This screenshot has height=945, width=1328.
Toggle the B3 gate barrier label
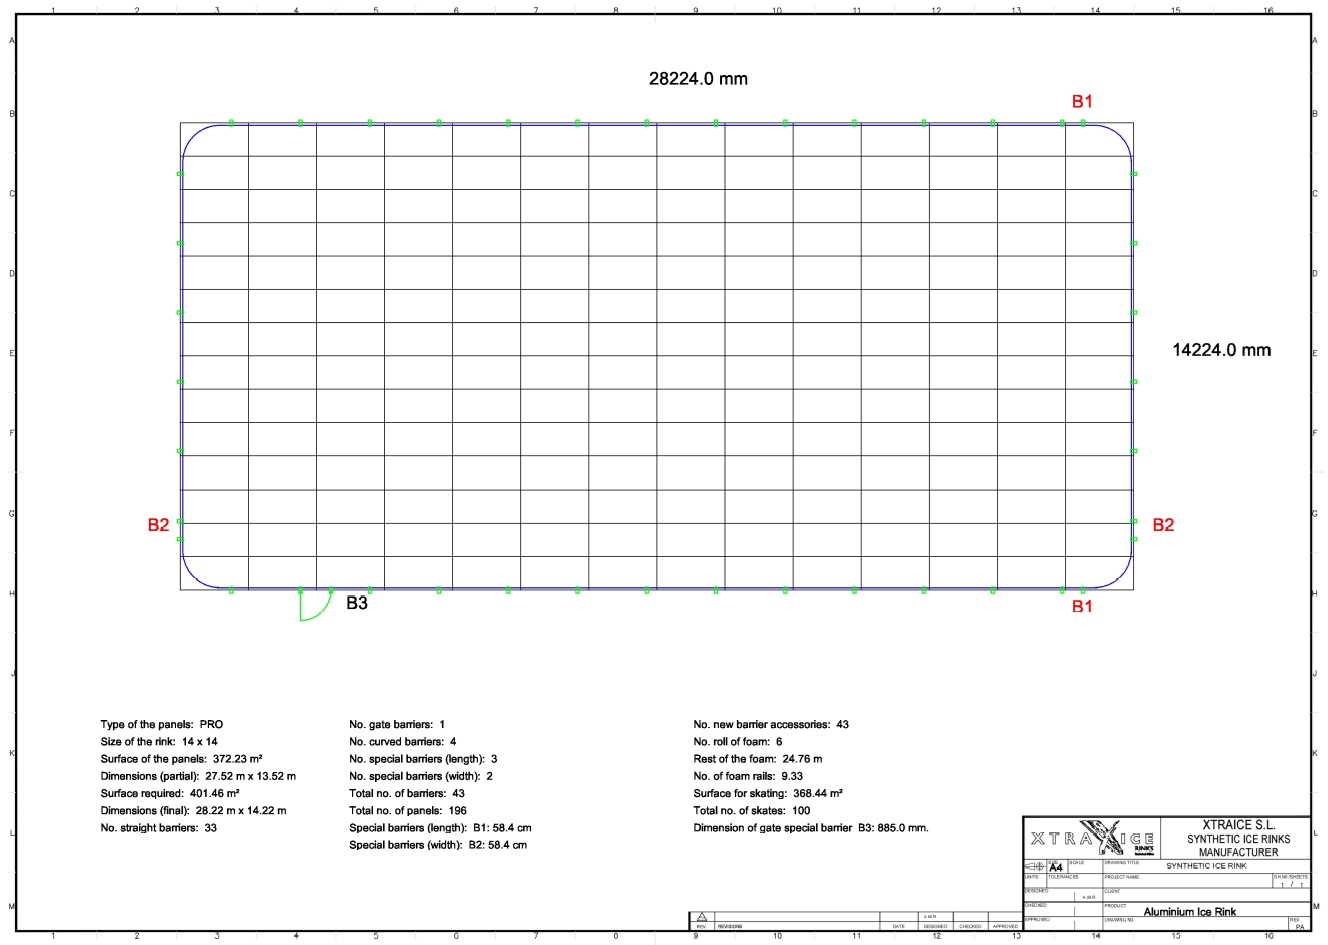[358, 601]
